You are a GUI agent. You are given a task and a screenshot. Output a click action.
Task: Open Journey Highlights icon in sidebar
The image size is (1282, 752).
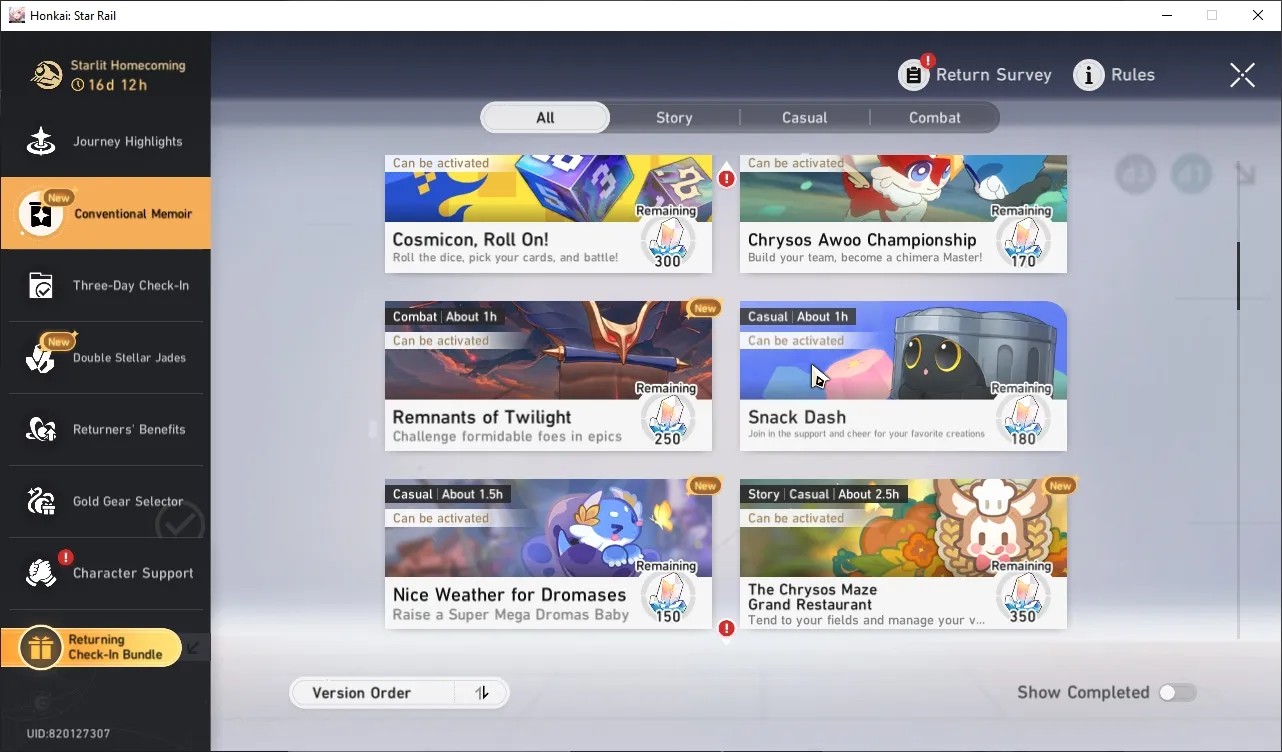[x=41, y=142]
